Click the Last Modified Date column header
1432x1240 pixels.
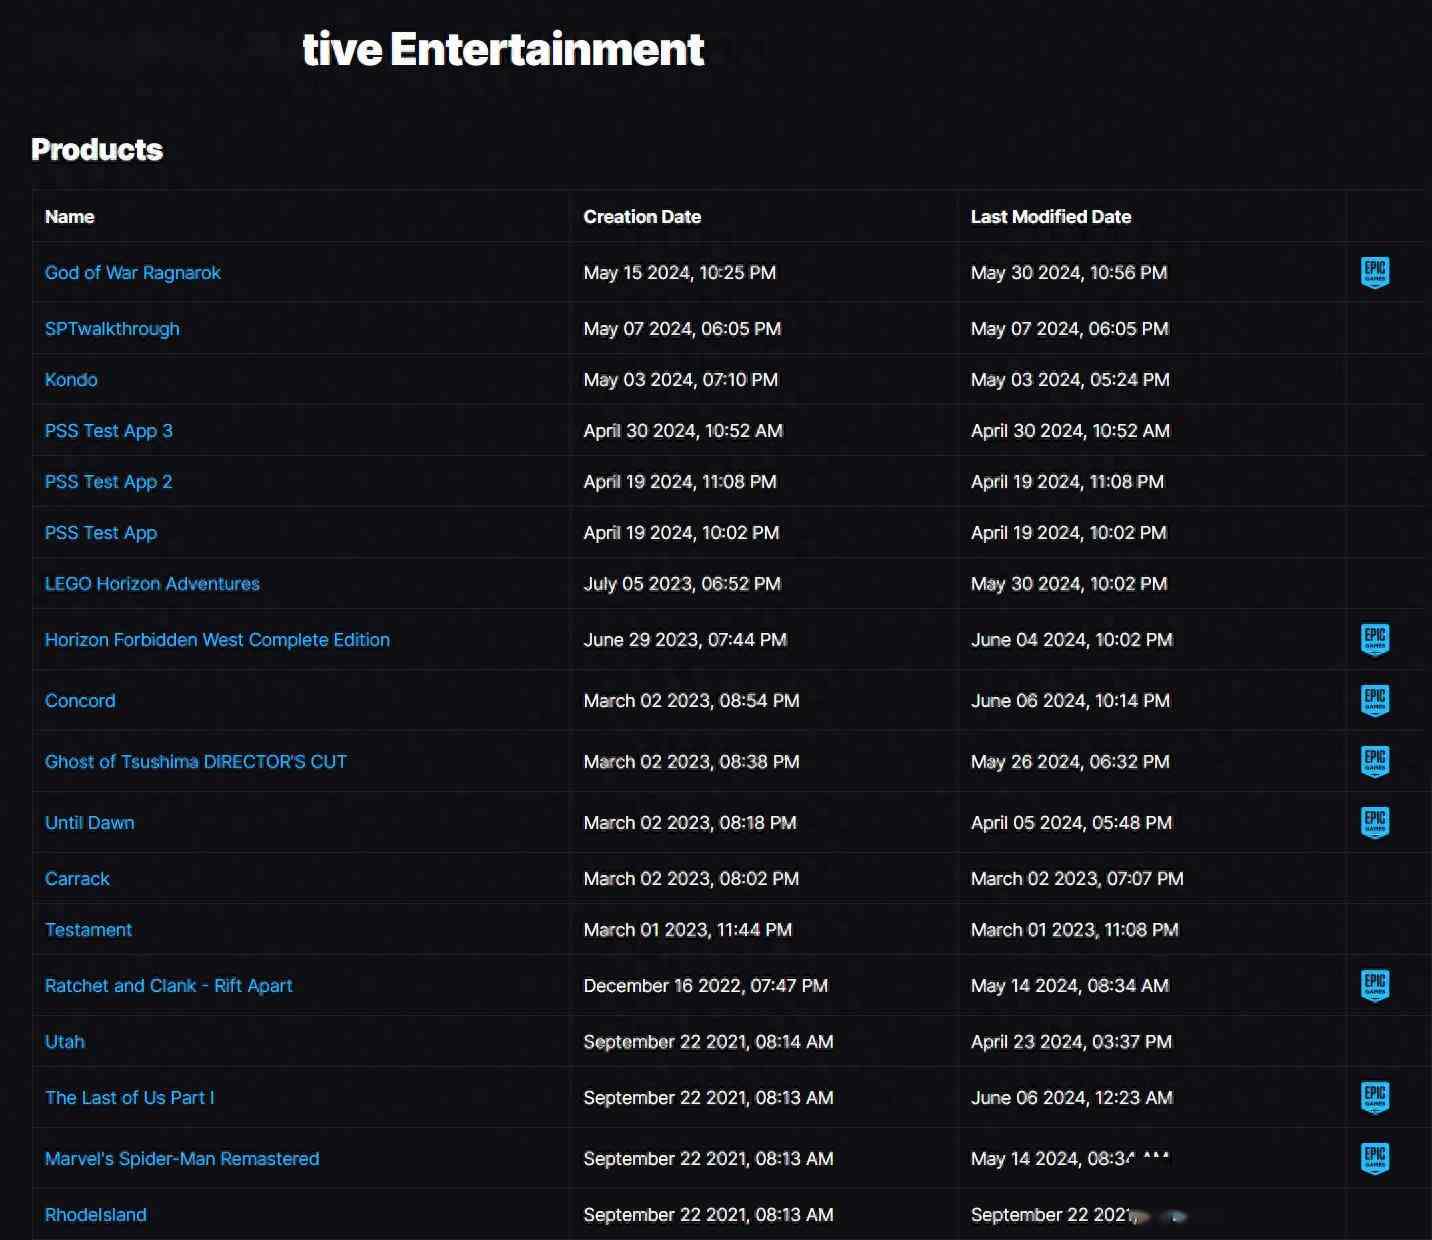(x=1051, y=217)
